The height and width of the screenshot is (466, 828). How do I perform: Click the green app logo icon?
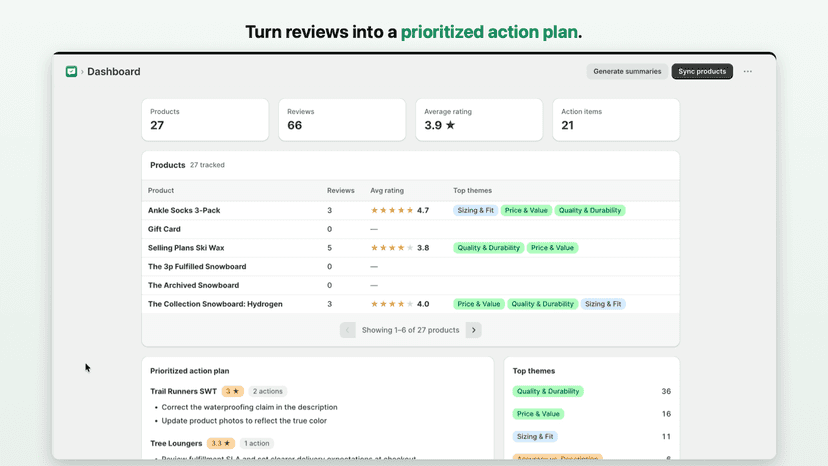pyautogui.click(x=71, y=71)
